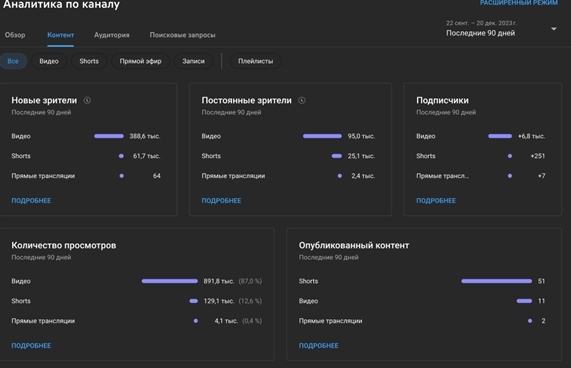Open ПОДРОБНЕЕ under Количество просмотров
571x368 pixels.
31,345
